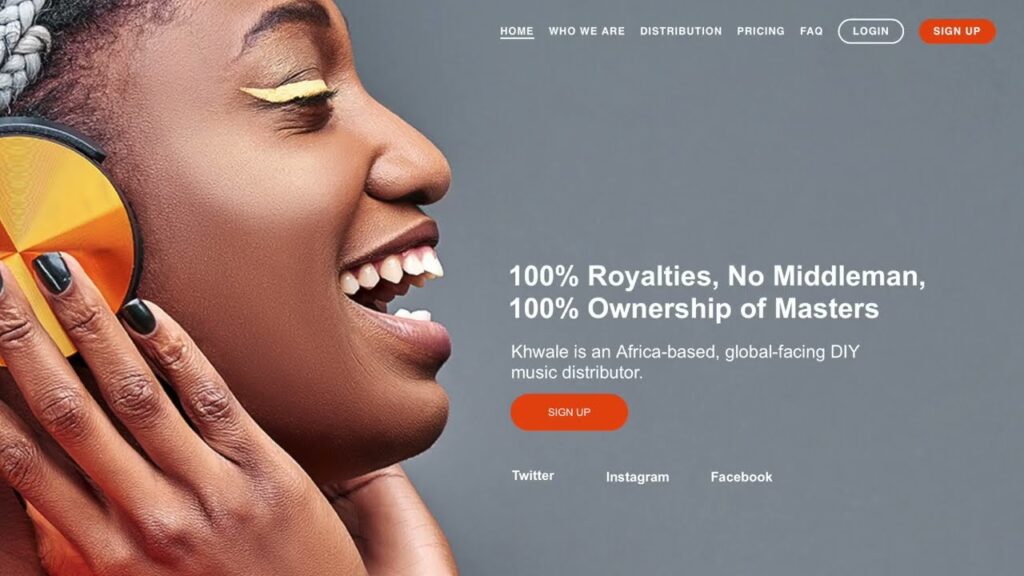Go to the HOME nav item

tap(517, 31)
